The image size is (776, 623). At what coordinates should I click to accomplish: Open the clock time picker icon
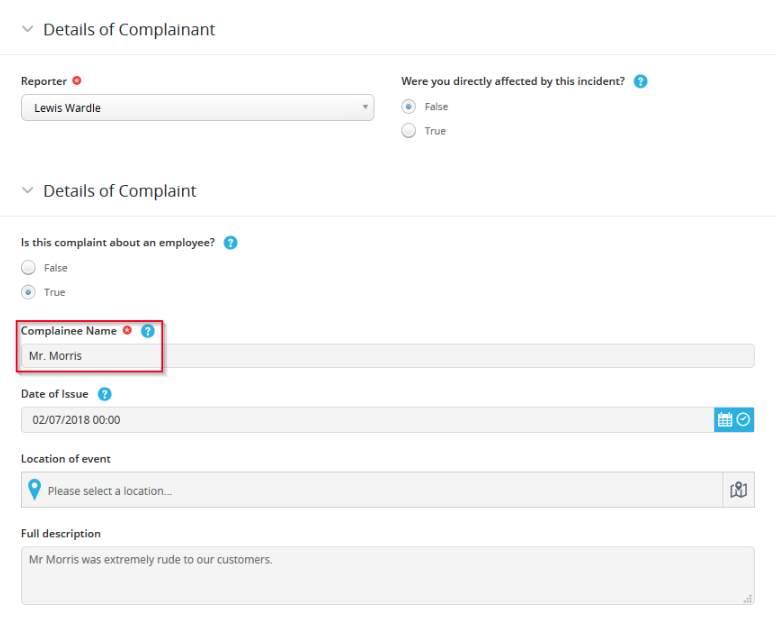(743, 420)
